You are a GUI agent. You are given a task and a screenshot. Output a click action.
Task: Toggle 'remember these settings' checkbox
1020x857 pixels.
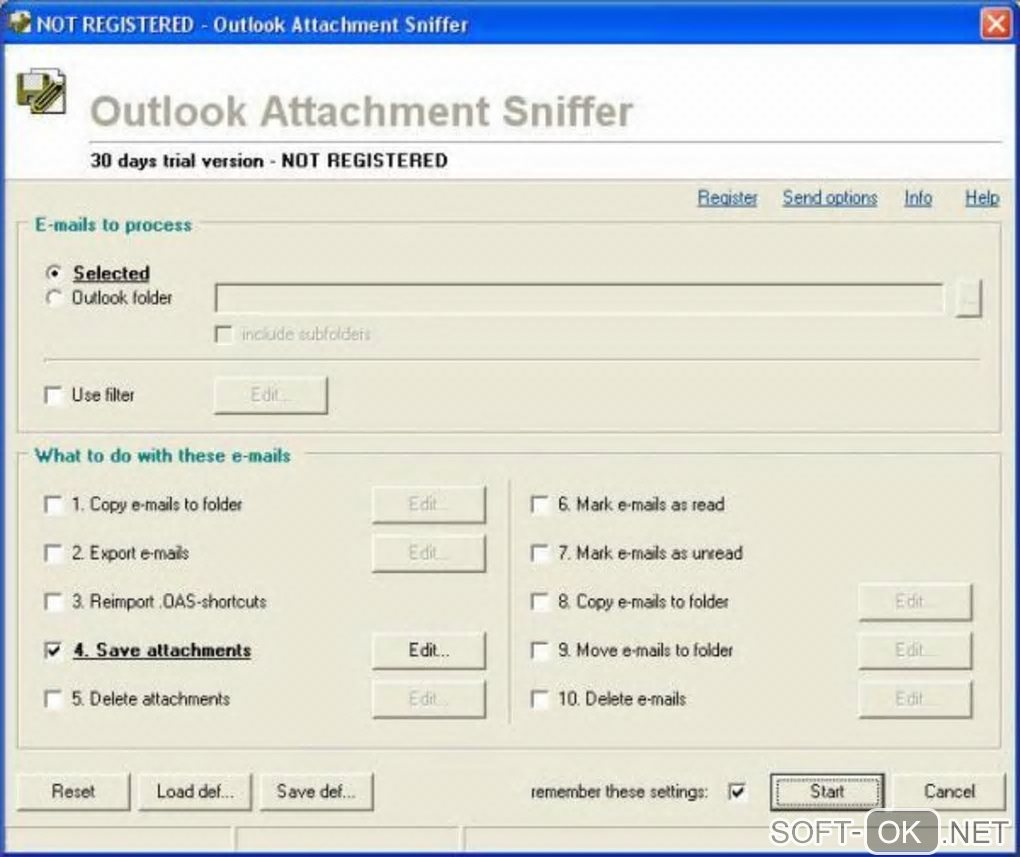click(737, 791)
